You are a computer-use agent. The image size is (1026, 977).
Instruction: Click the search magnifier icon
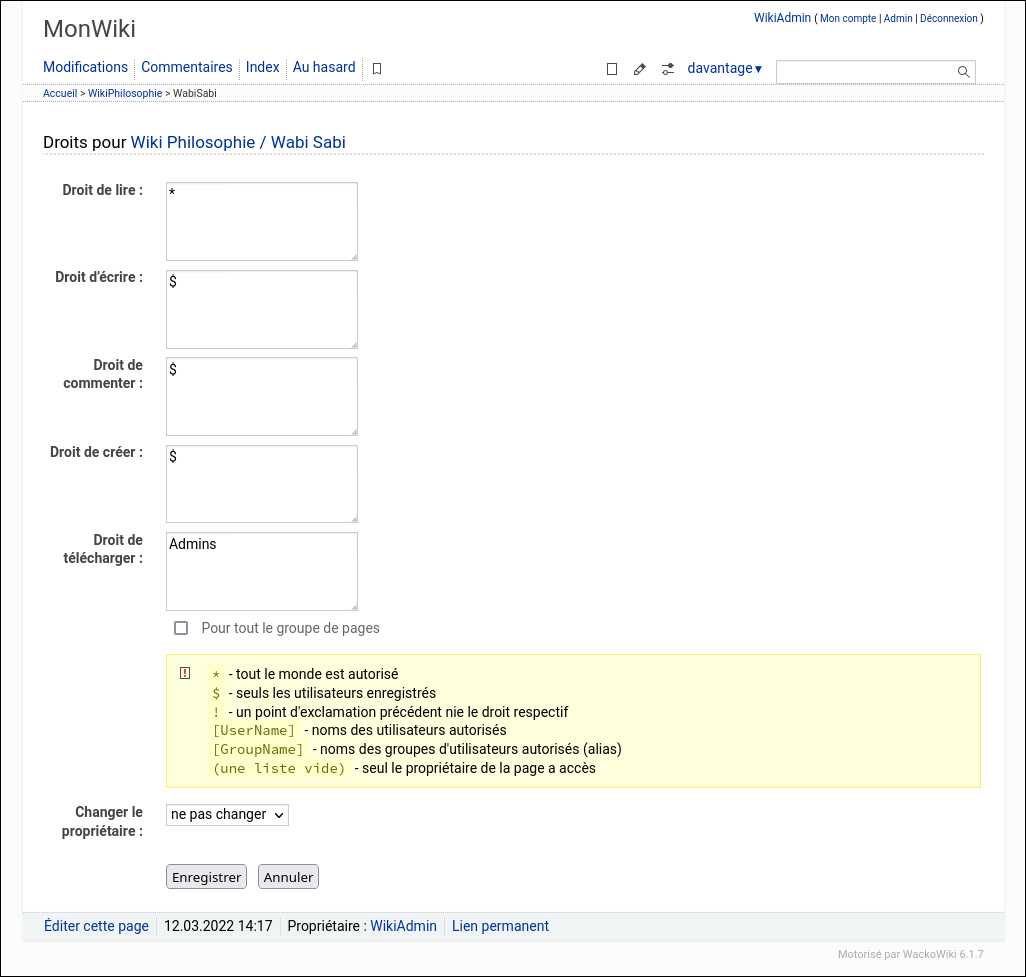point(963,72)
